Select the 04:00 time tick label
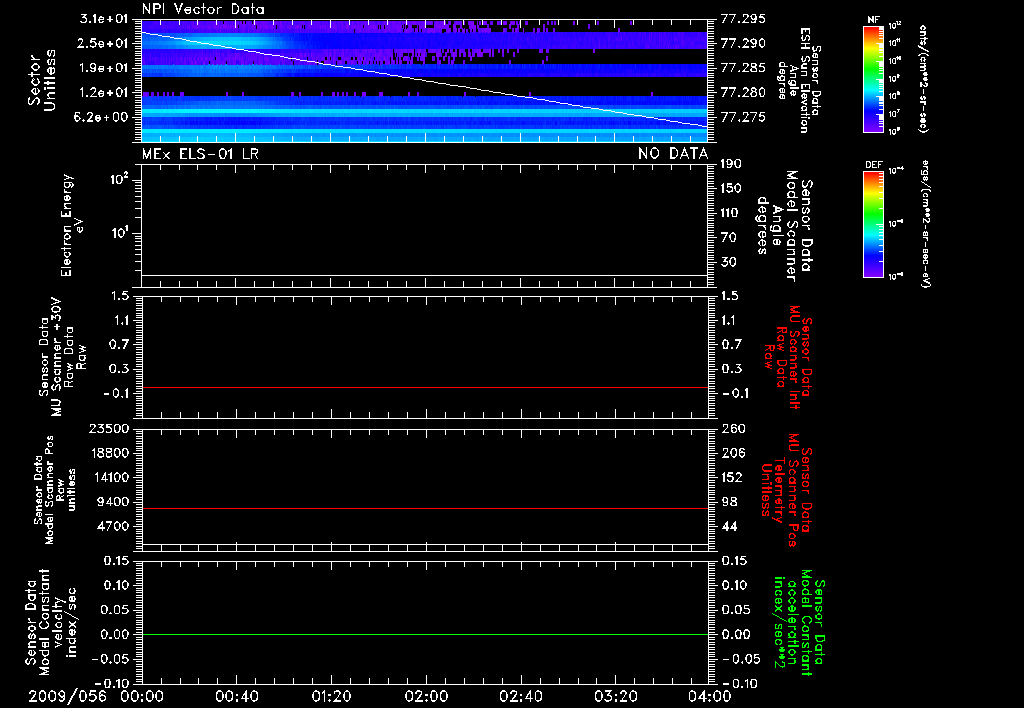This screenshot has width=1024, height=708. (710, 696)
